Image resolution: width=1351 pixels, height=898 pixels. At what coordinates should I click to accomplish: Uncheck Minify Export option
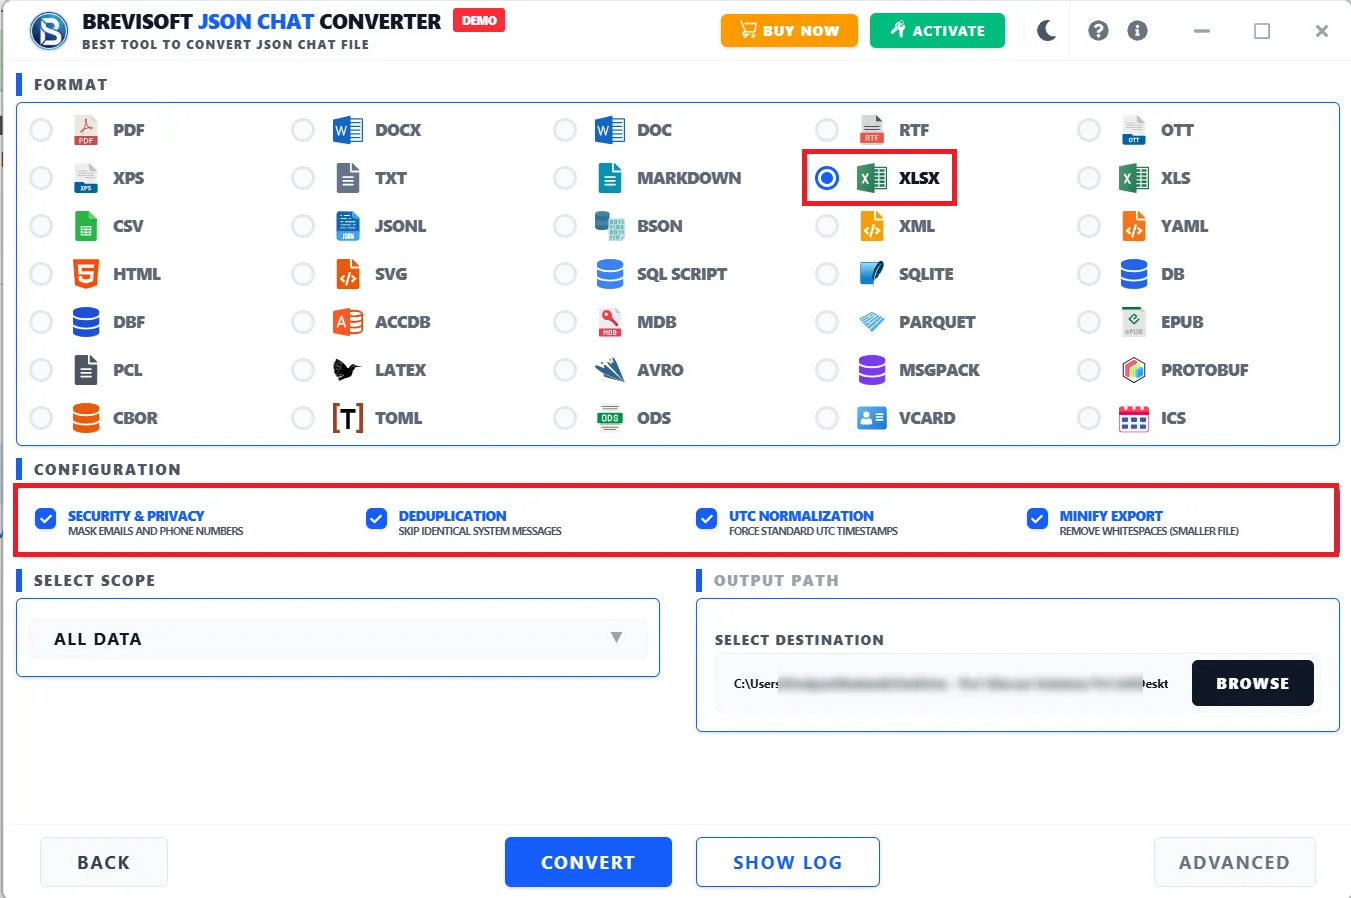[x=1037, y=518]
